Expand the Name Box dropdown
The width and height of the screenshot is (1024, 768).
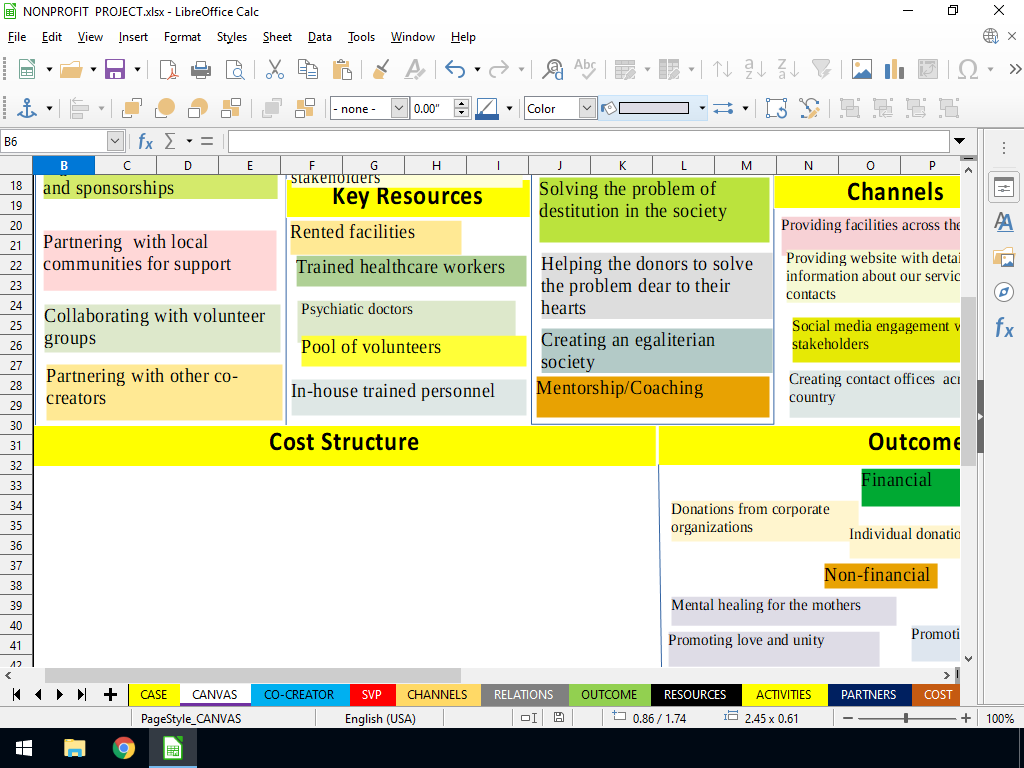pos(115,141)
